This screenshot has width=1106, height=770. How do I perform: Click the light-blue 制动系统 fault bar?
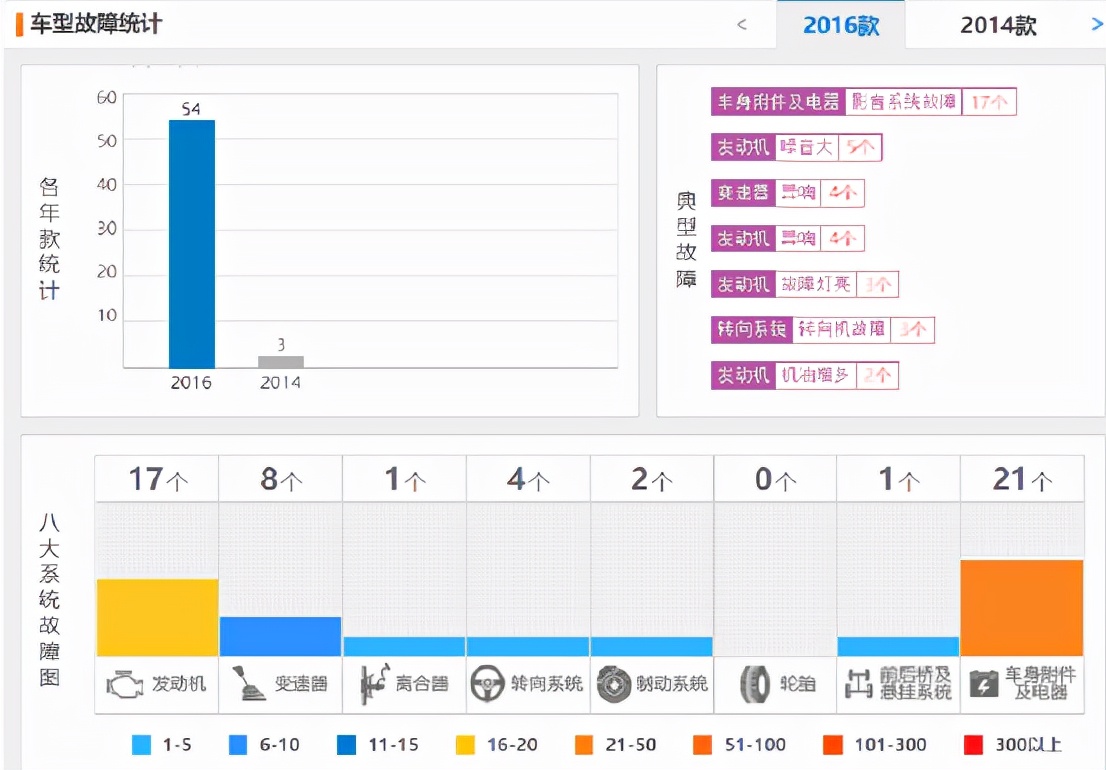[x=652, y=647]
